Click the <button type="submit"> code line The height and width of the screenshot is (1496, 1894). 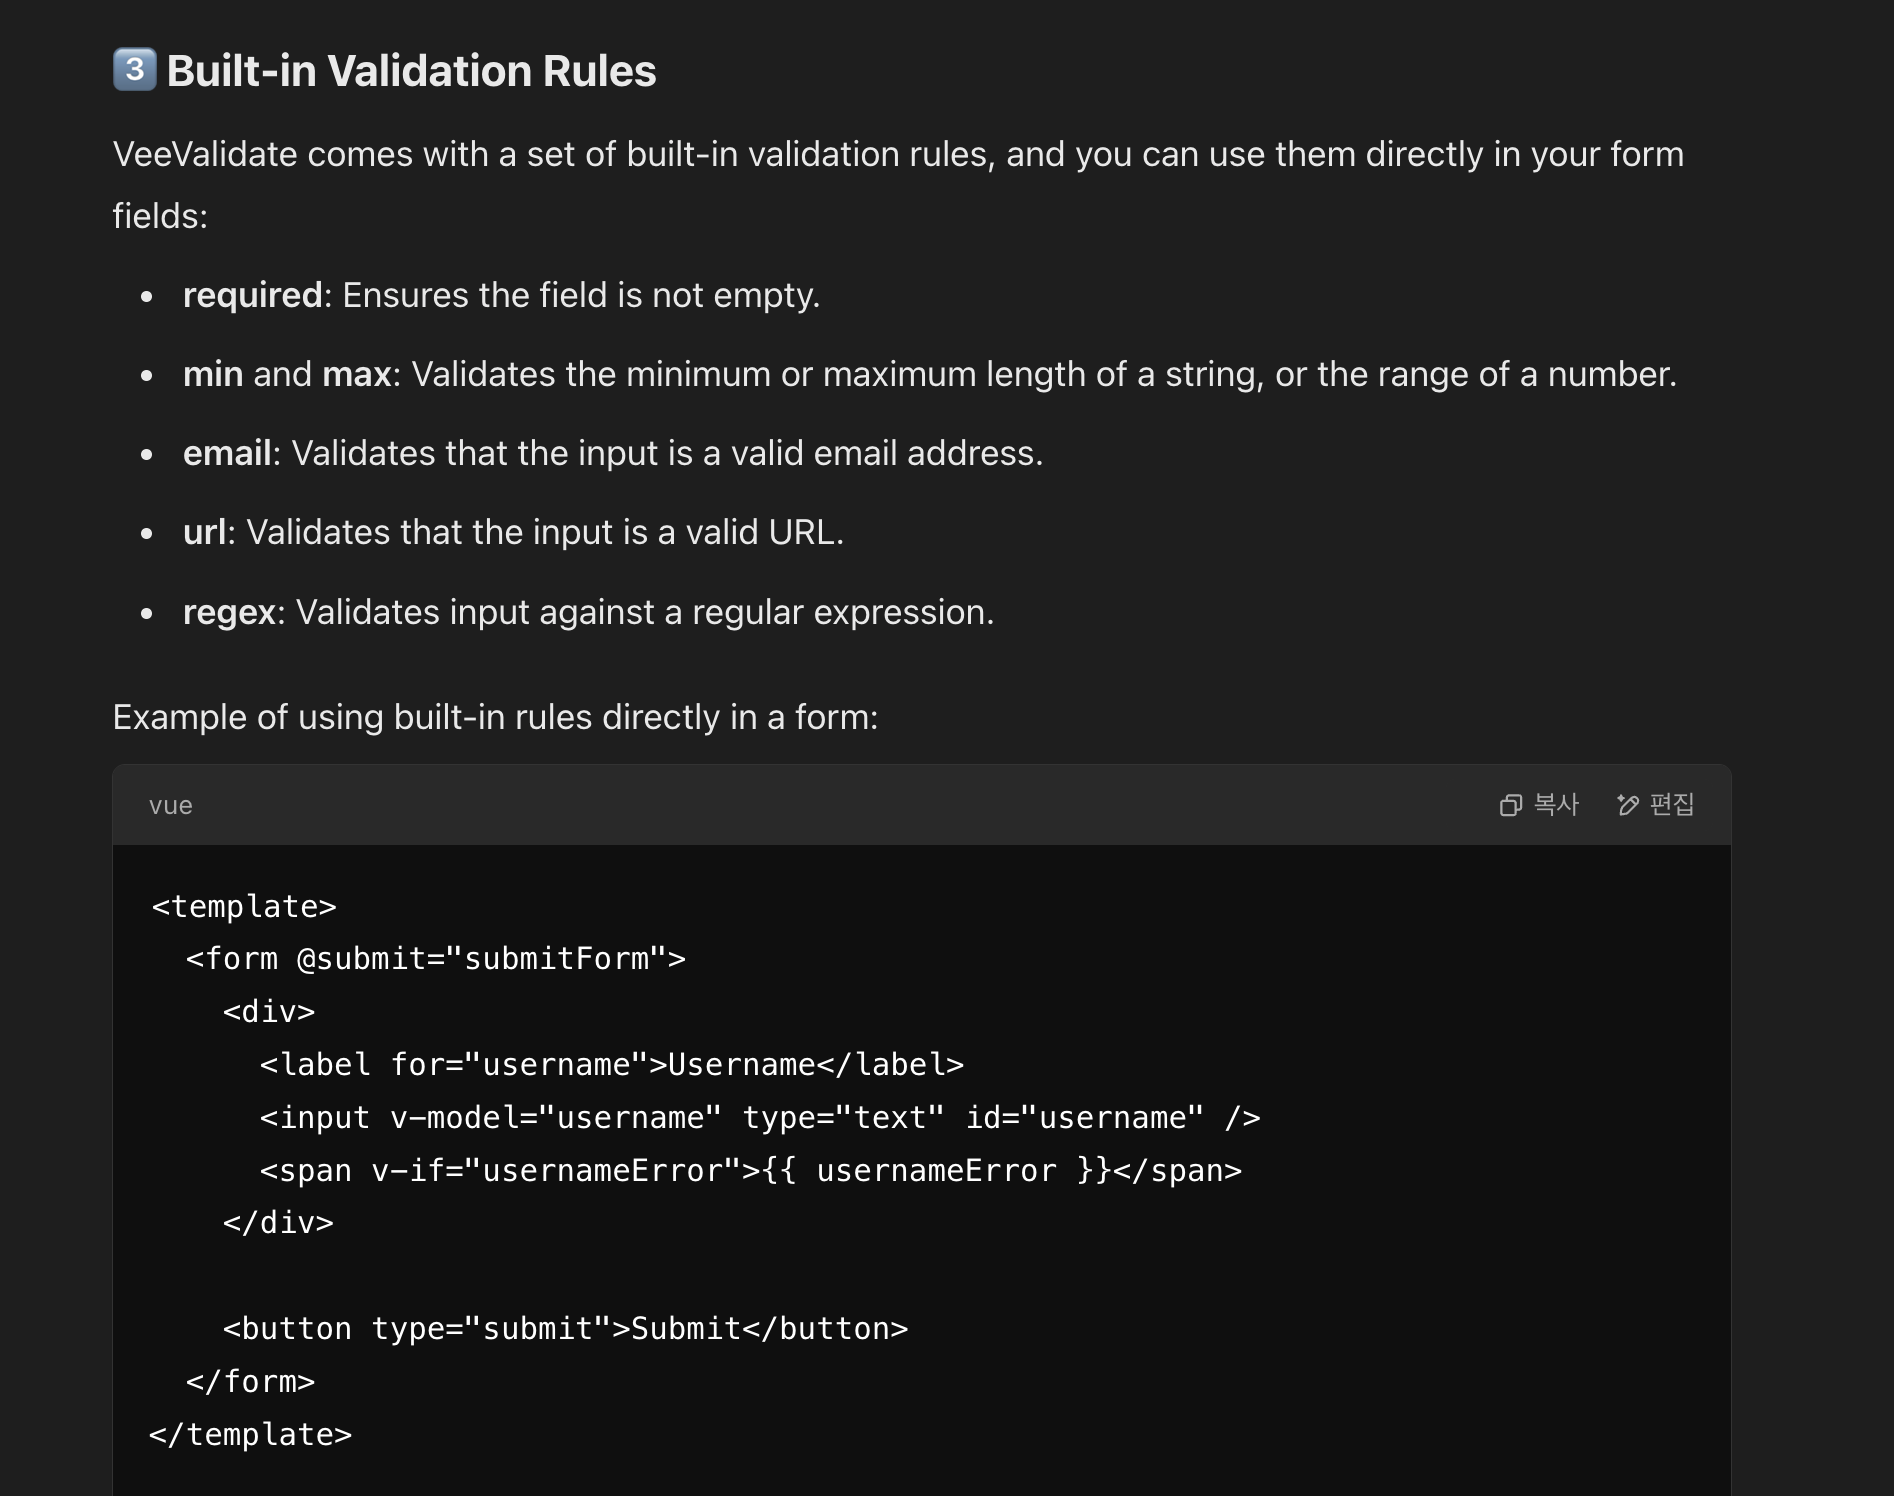[x=565, y=1329]
